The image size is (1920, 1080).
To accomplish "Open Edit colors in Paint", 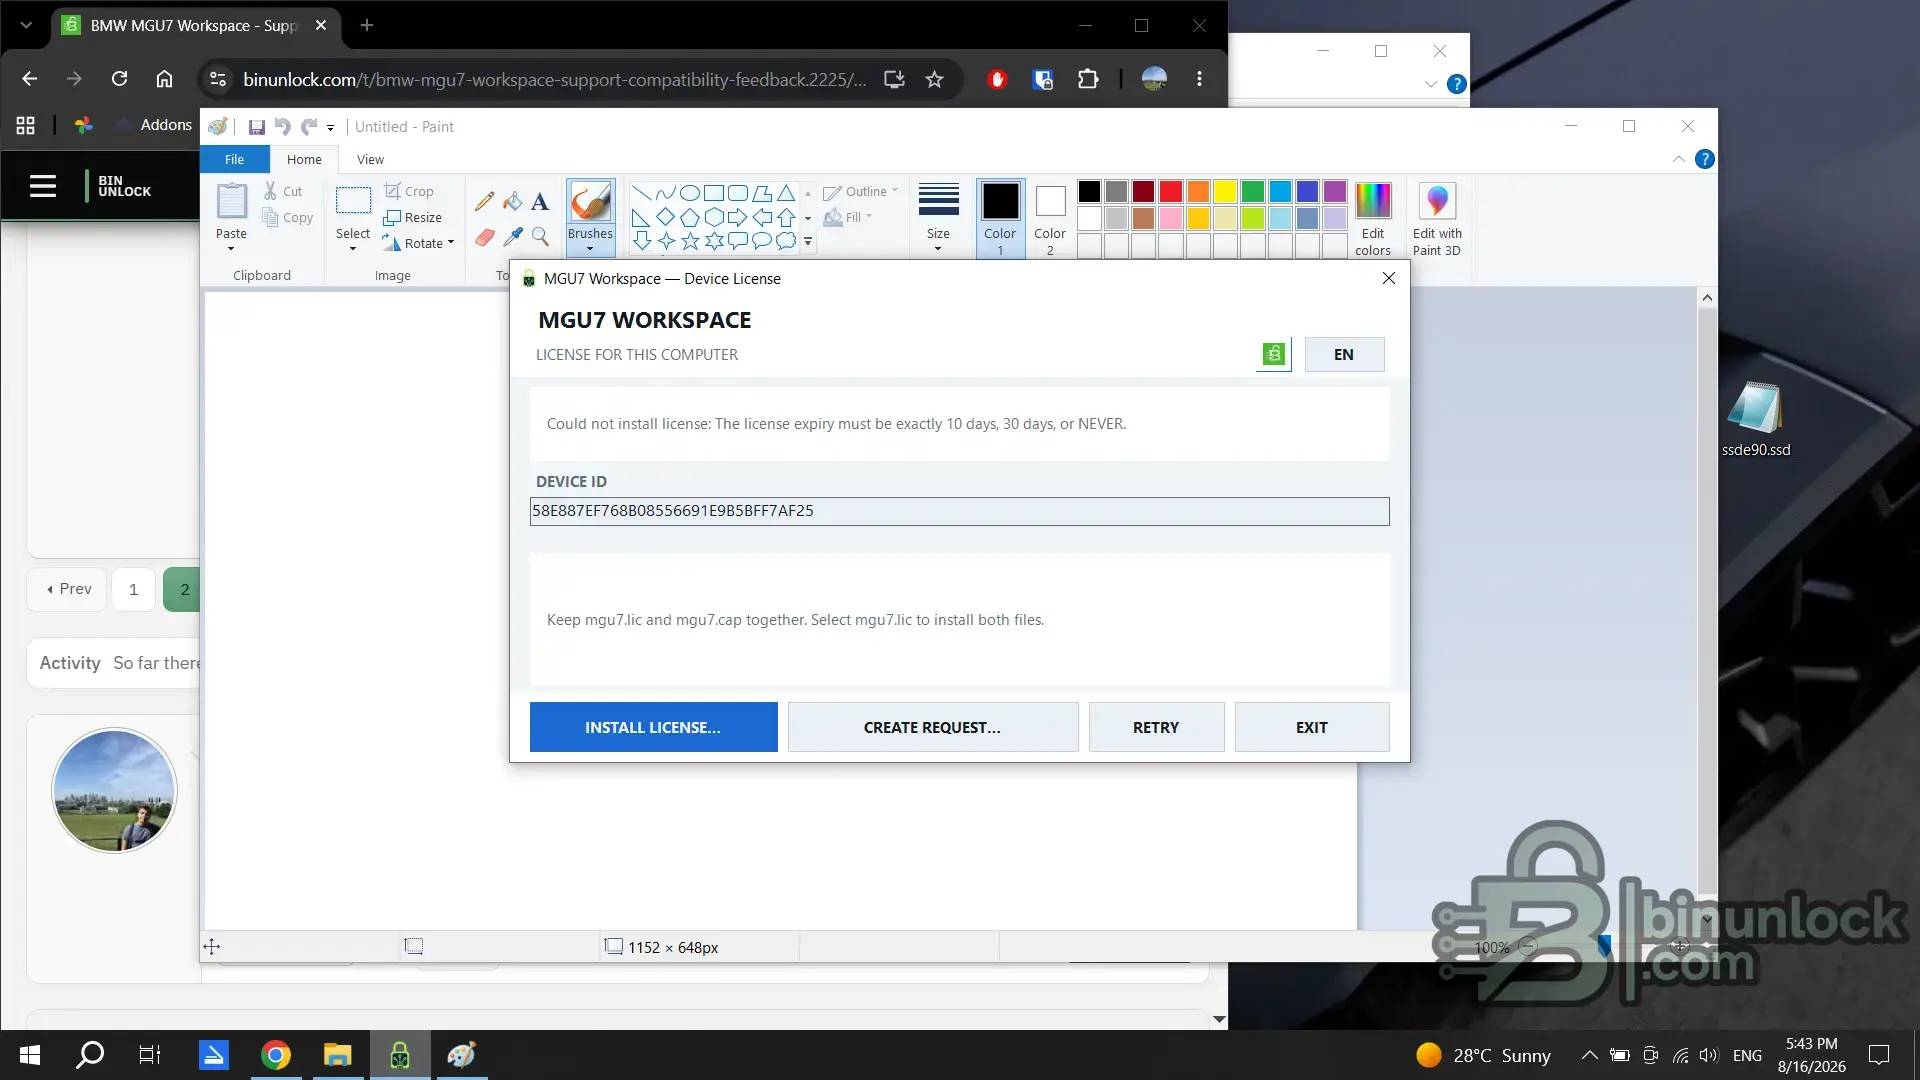I will (1373, 219).
